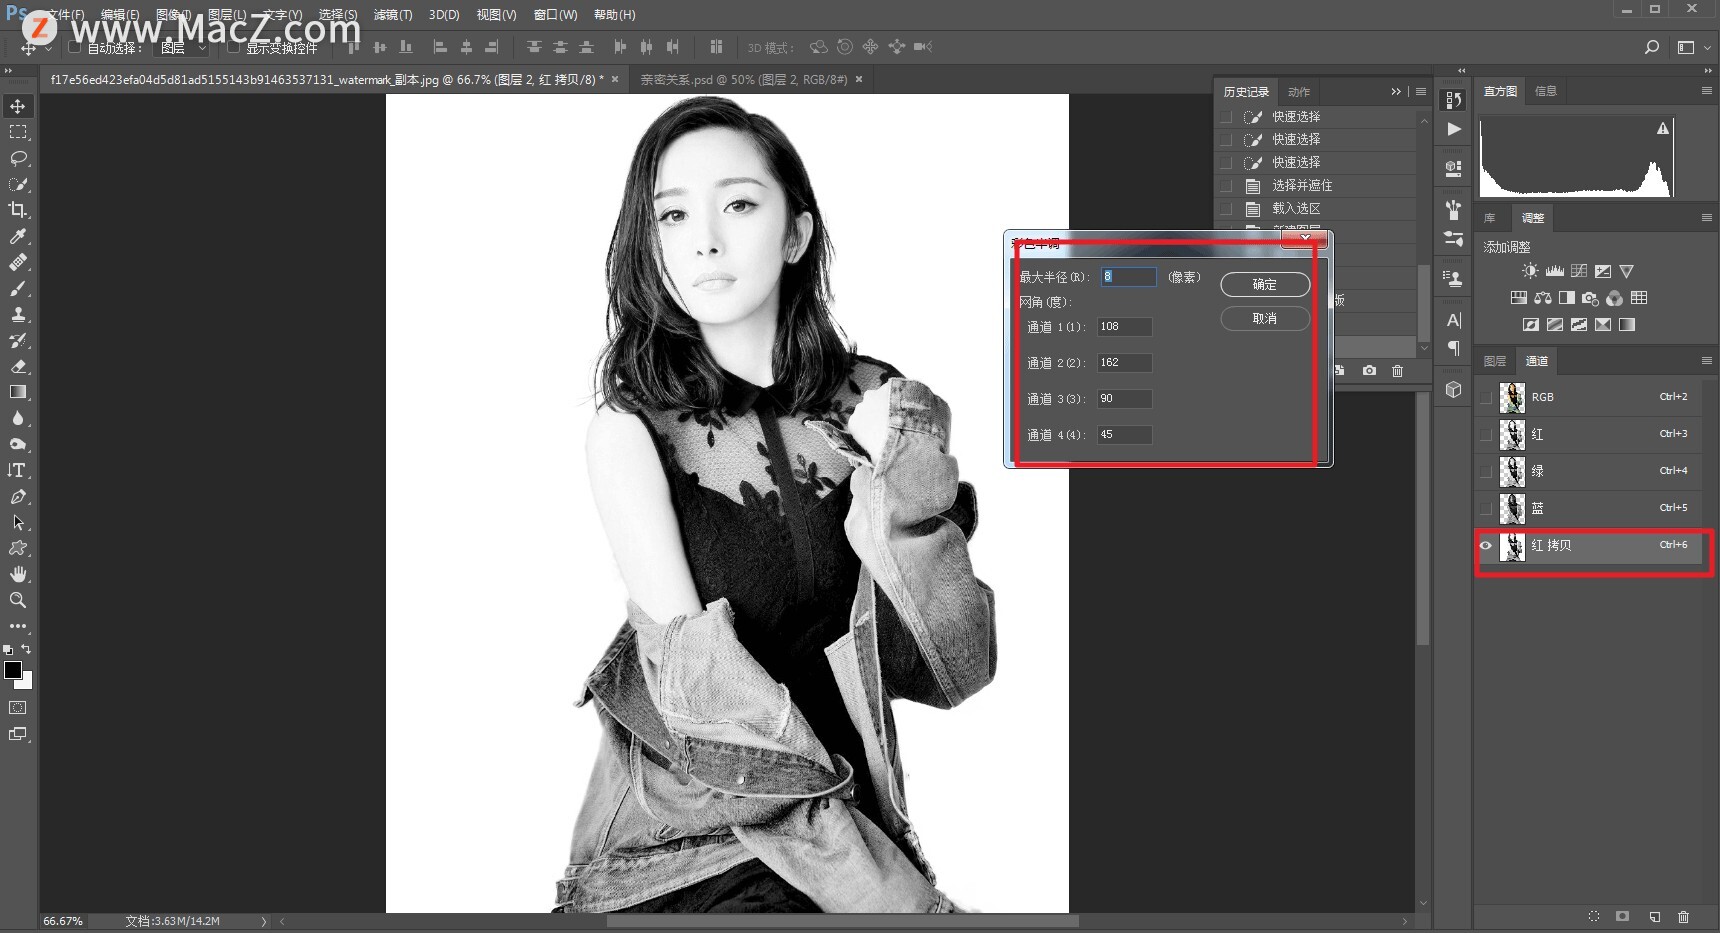
Task: Select the Hand tool
Action: point(18,574)
